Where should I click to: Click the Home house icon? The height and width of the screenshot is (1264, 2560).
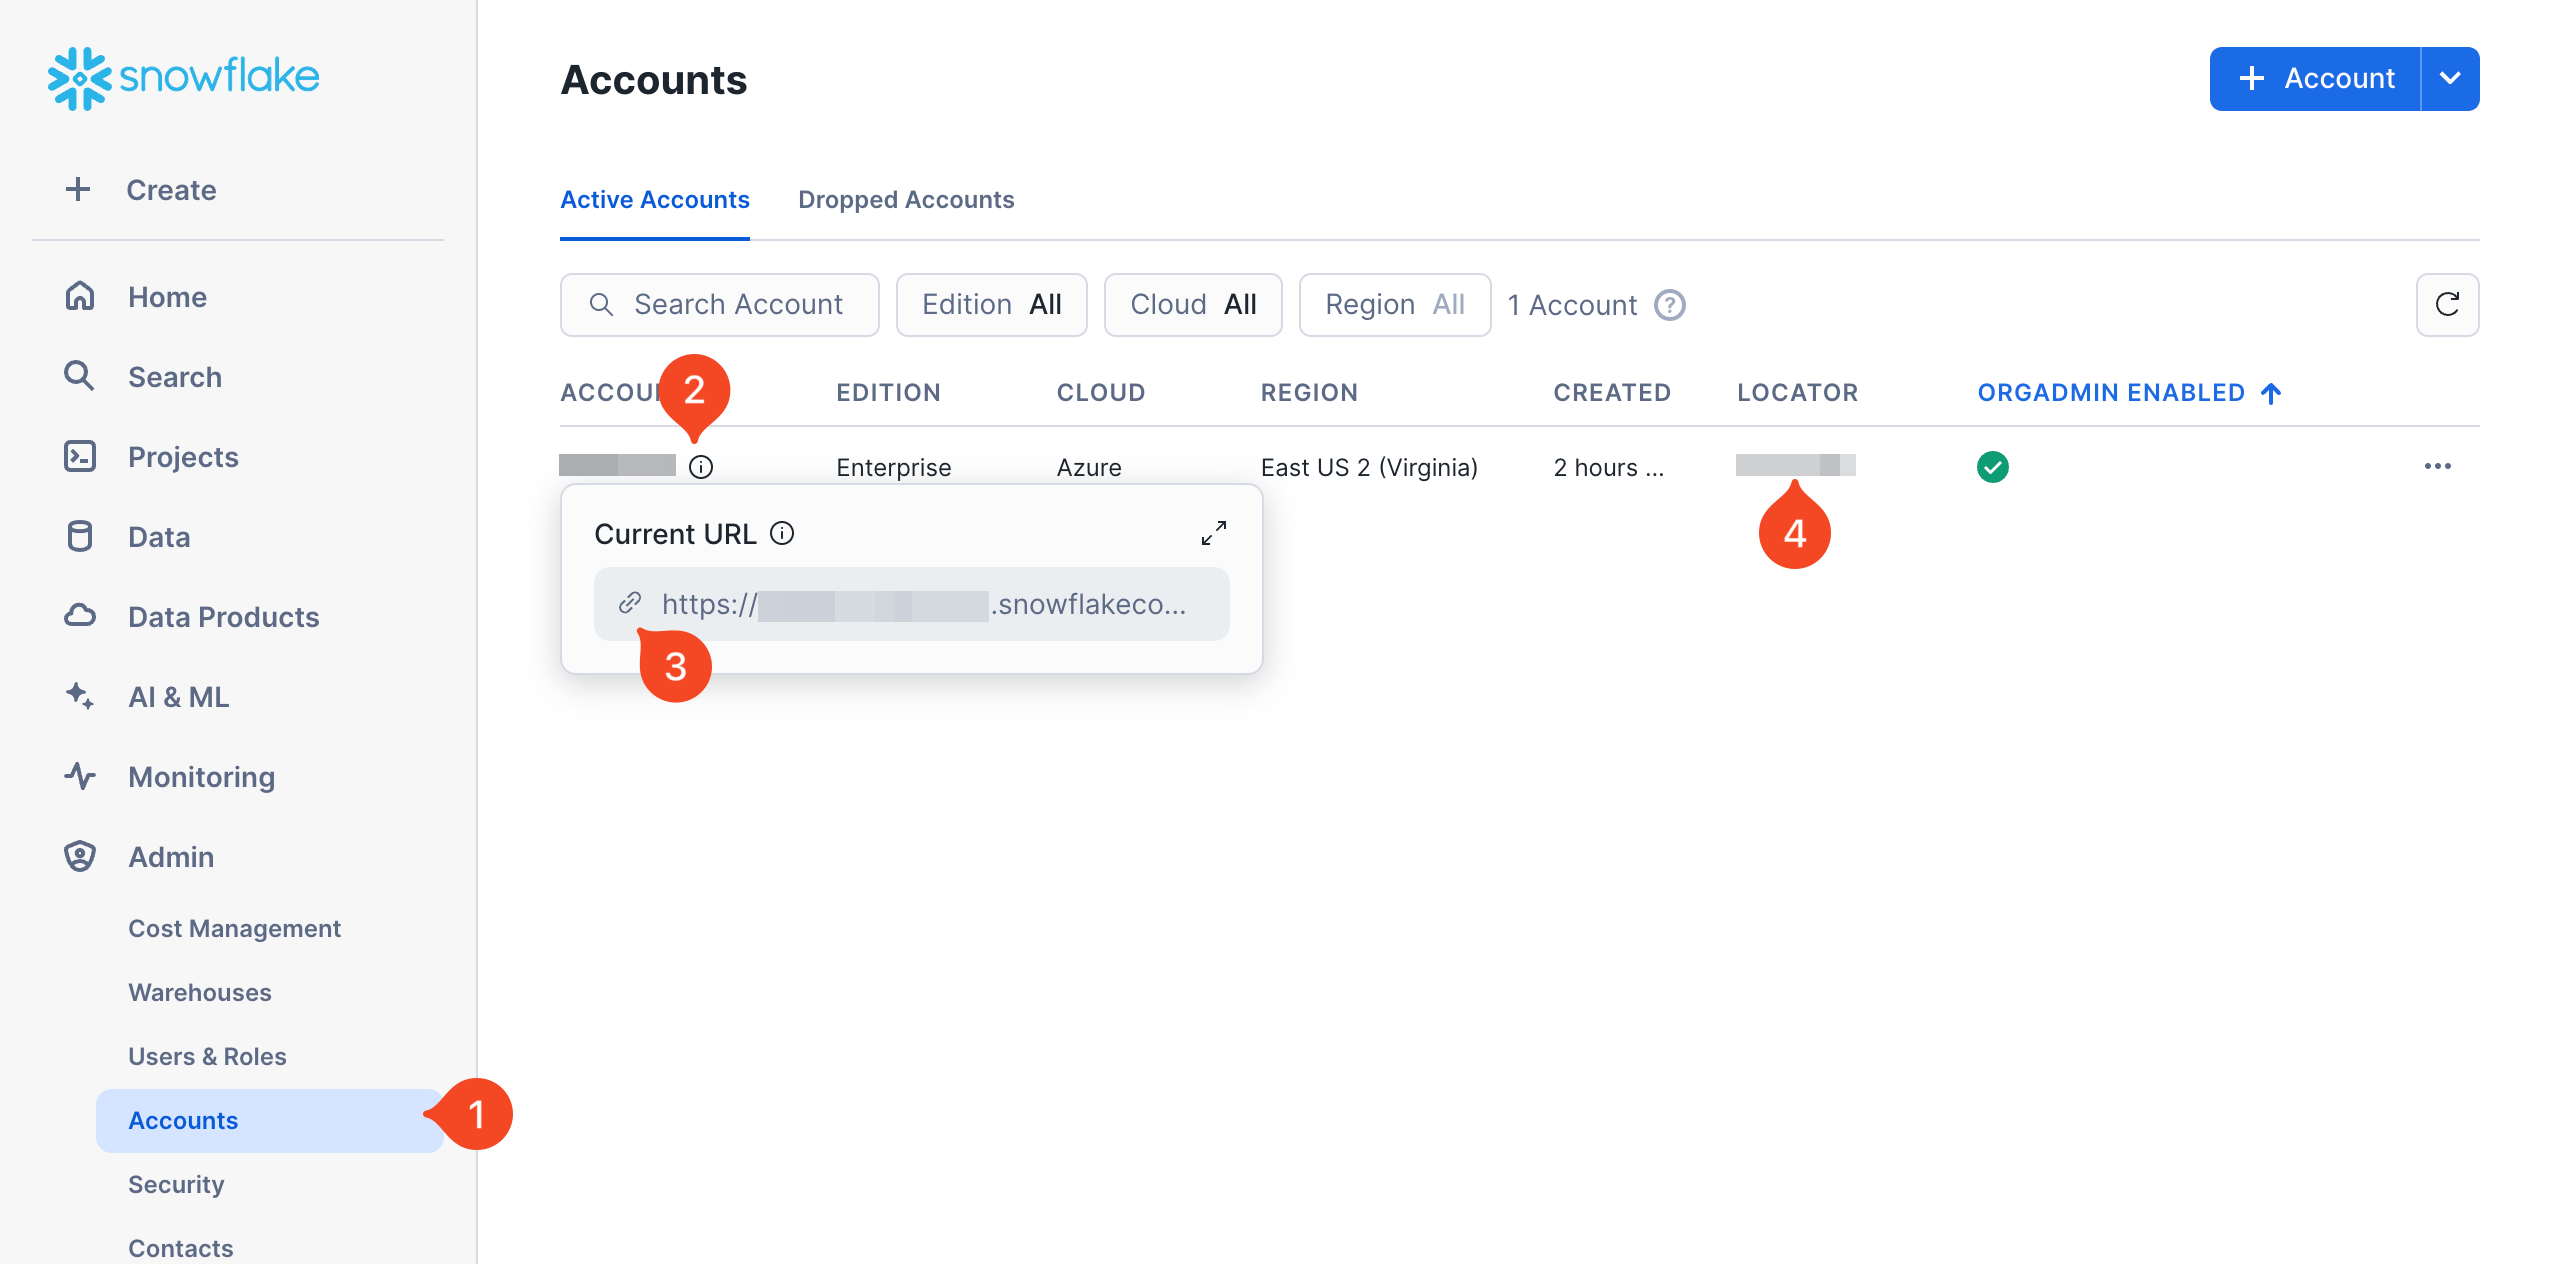coord(80,296)
